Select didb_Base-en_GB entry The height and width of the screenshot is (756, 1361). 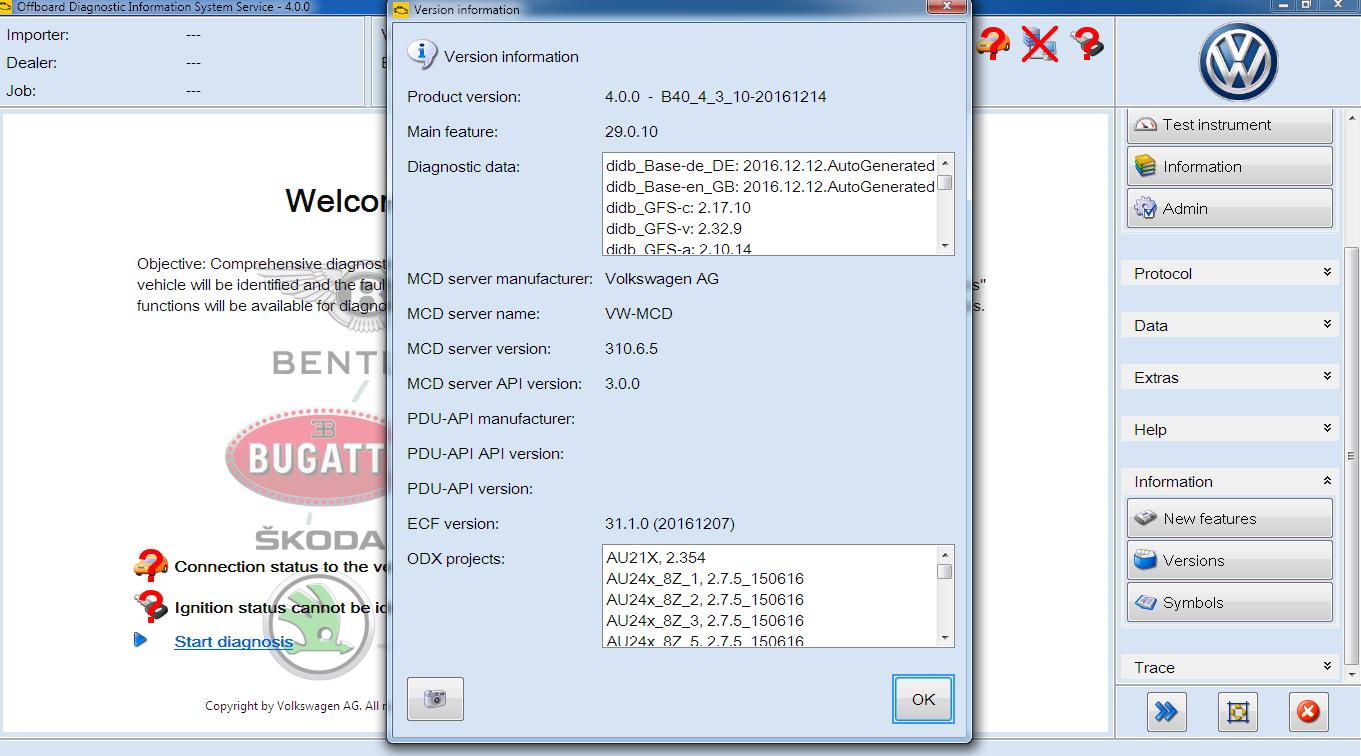click(770, 187)
